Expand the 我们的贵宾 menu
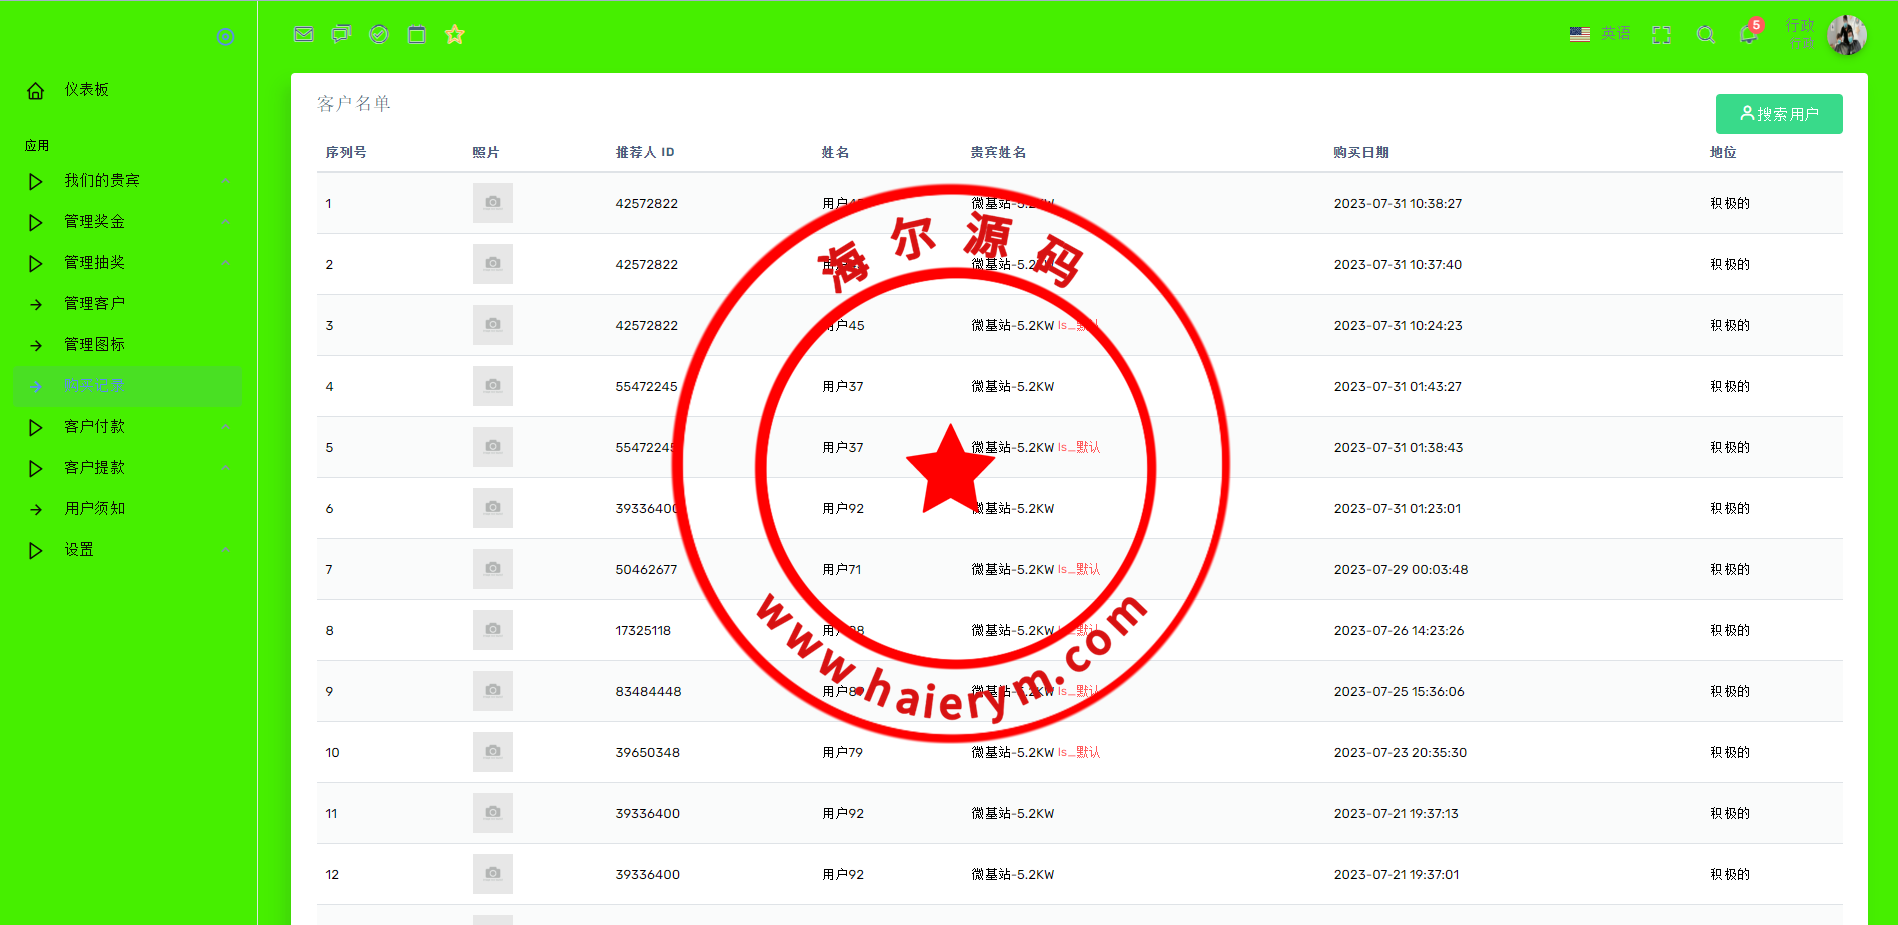The image size is (1898, 925). pyautogui.click(x=128, y=181)
